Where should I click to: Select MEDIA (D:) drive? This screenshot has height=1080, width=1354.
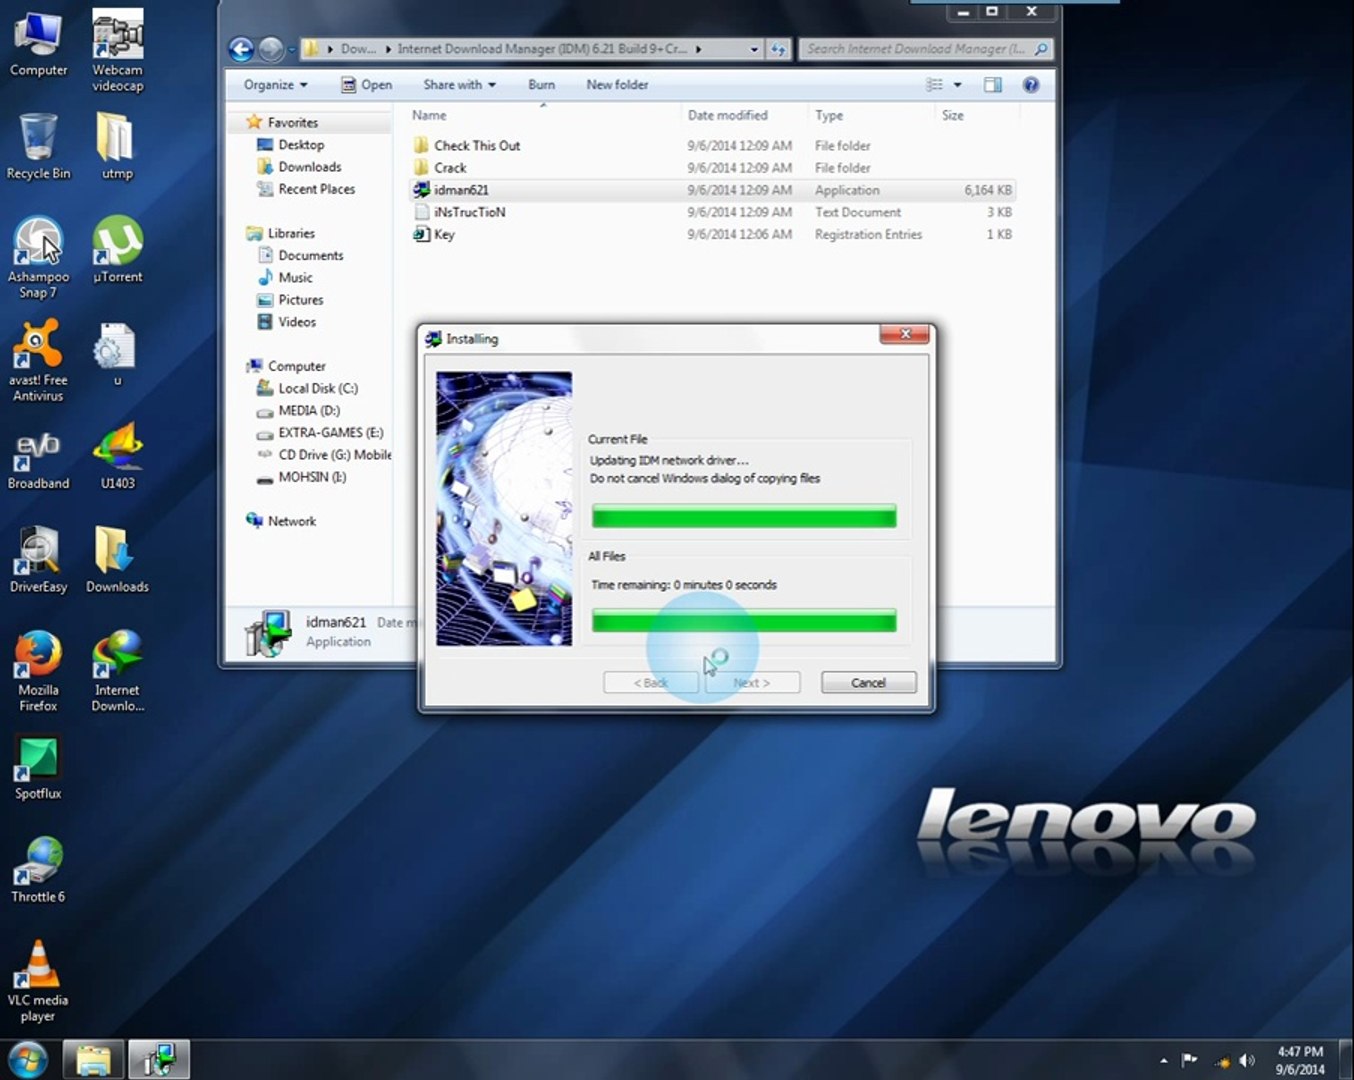point(308,411)
